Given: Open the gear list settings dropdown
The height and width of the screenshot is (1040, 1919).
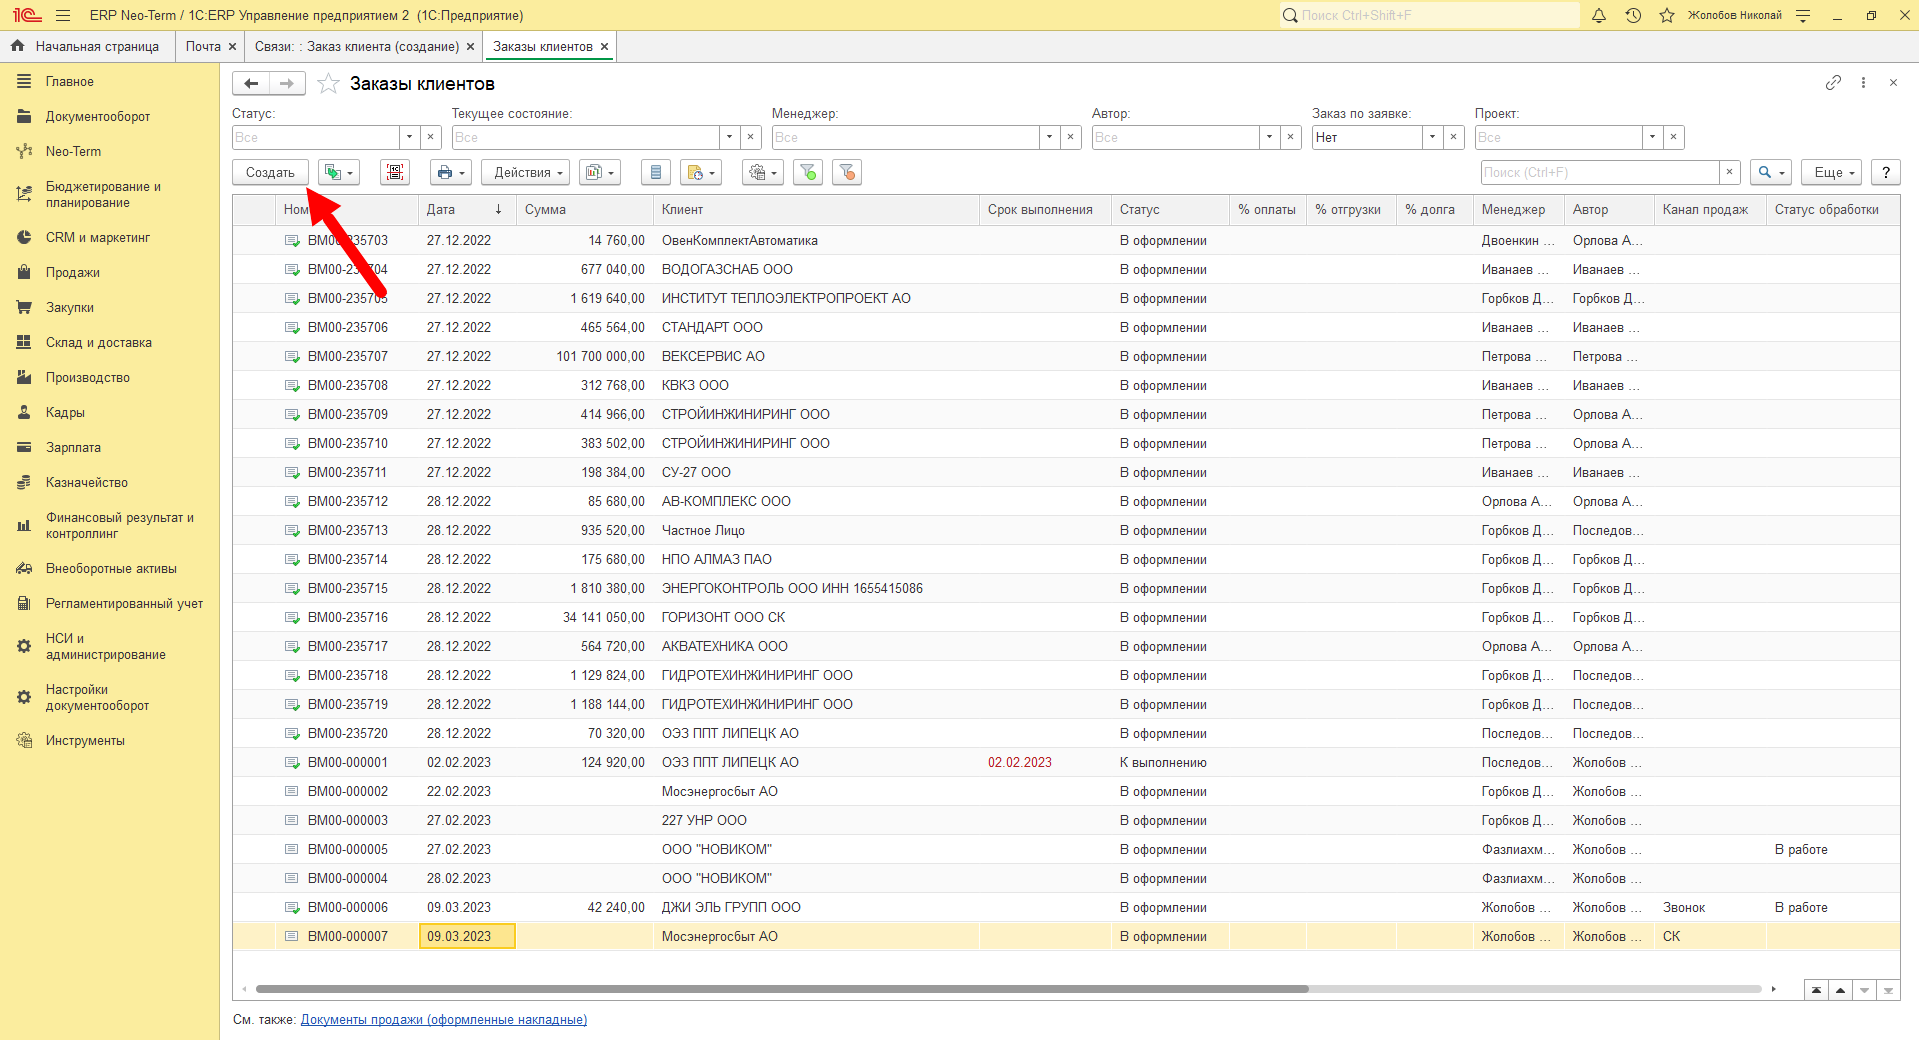Looking at the screenshot, I should pos(763,172).
